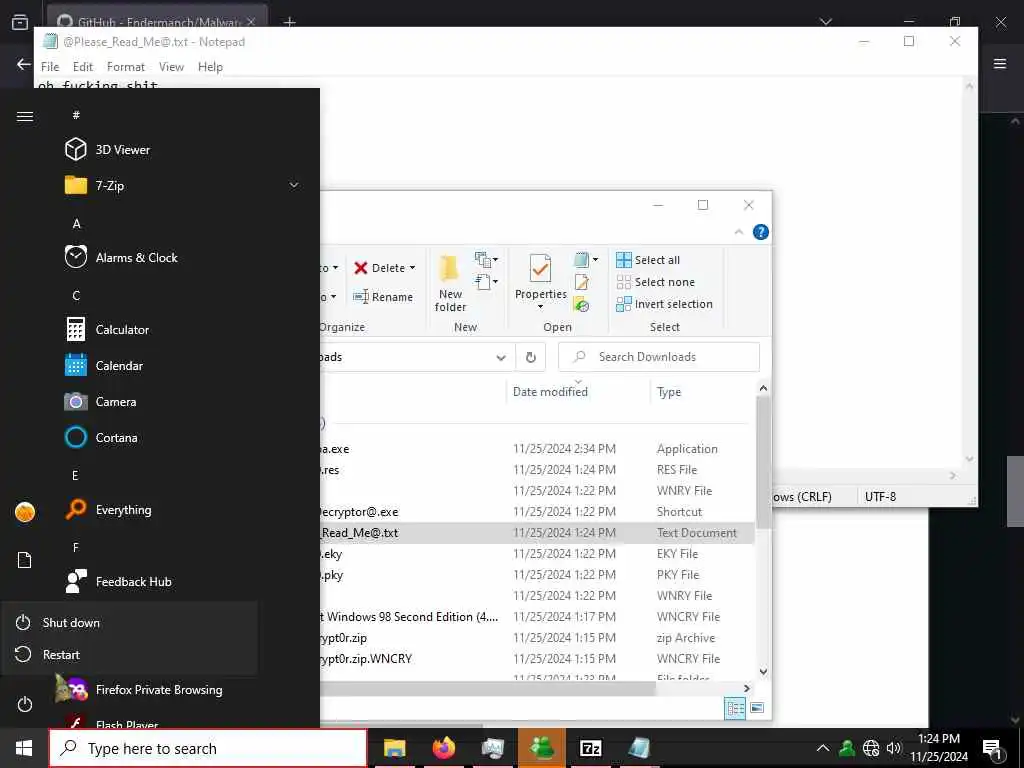Expand the address bar history dropdown
Viewport: 1024px width, 768px height.
coord(501,357)
